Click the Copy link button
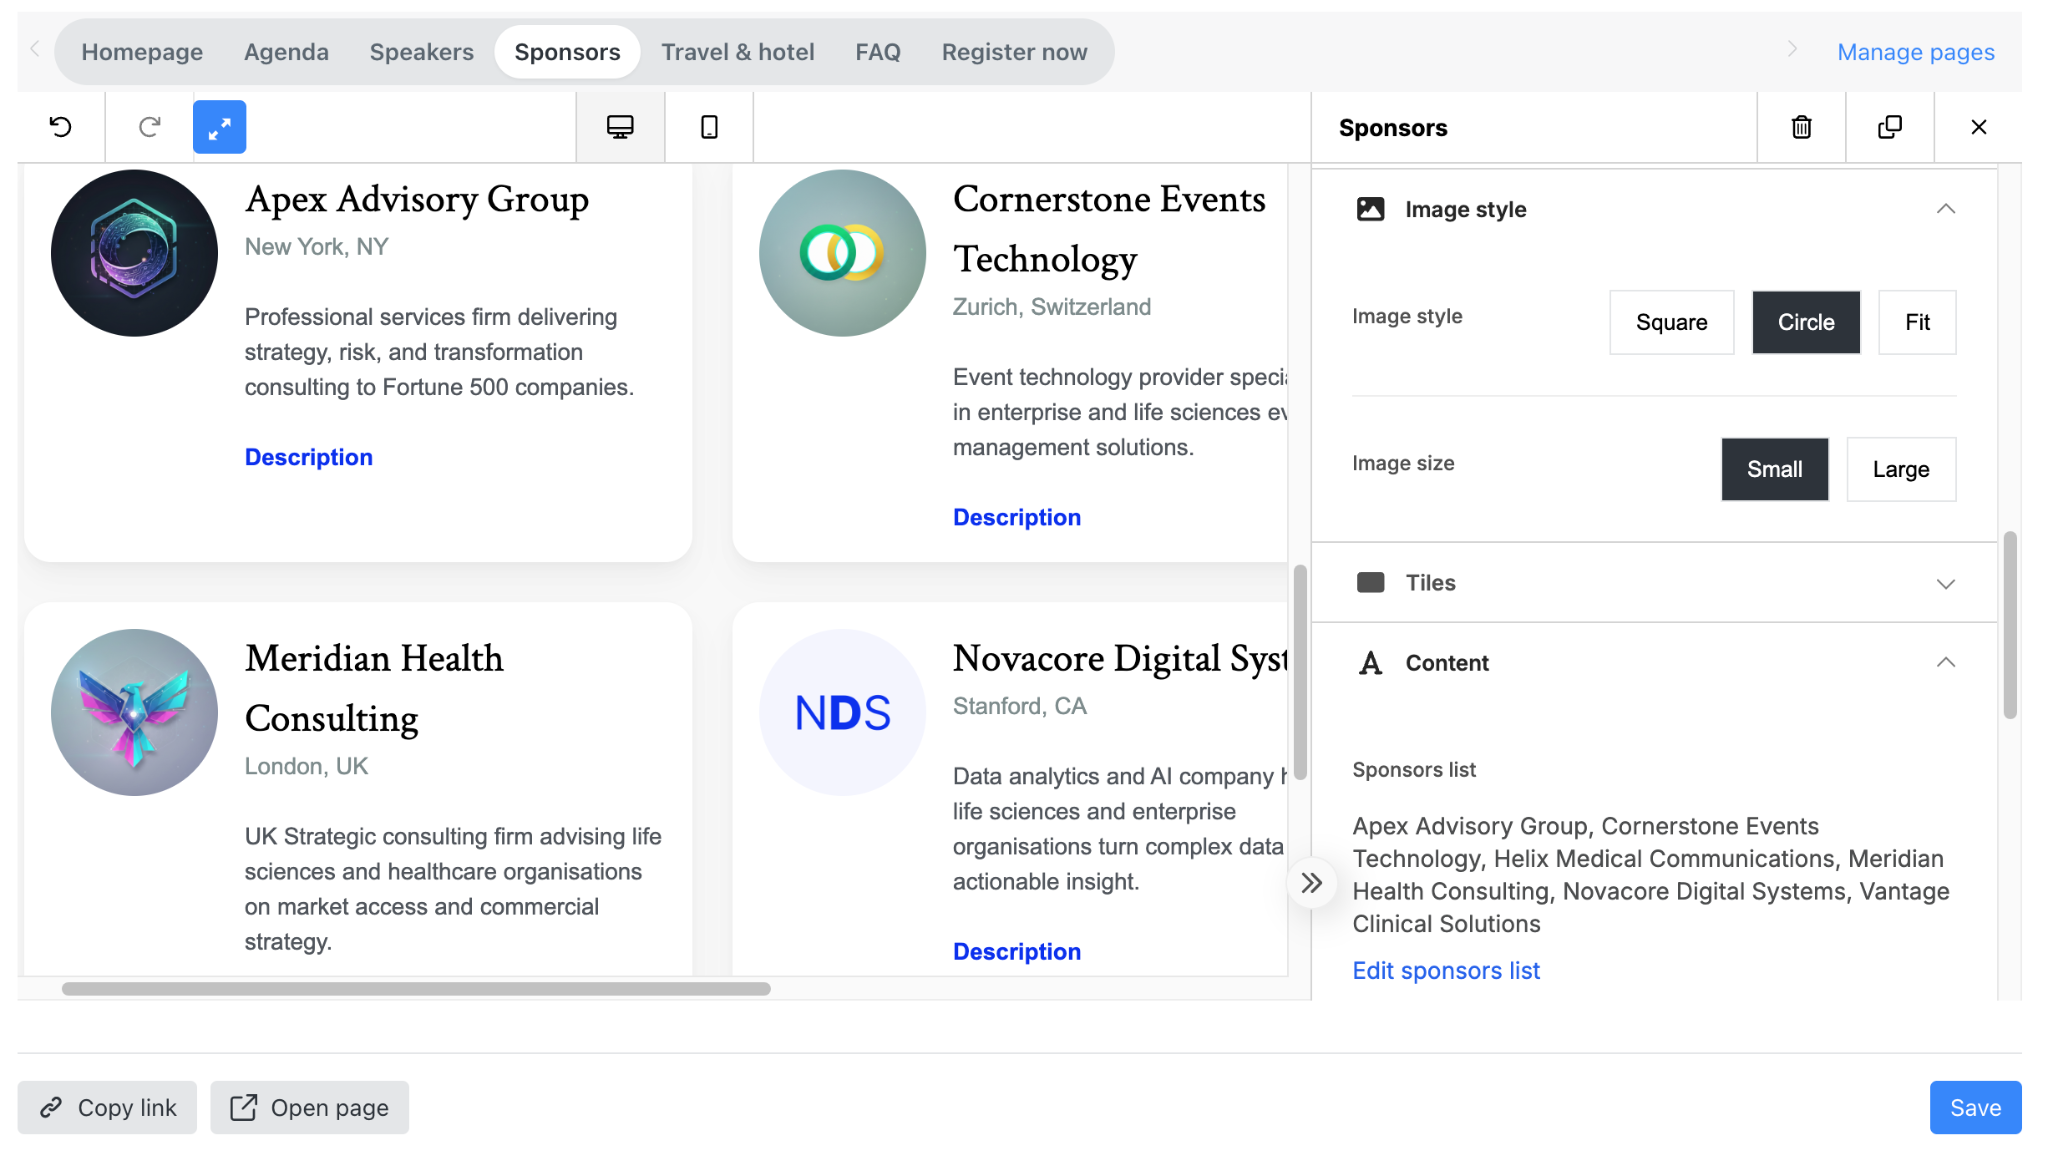 point(107,1107)
